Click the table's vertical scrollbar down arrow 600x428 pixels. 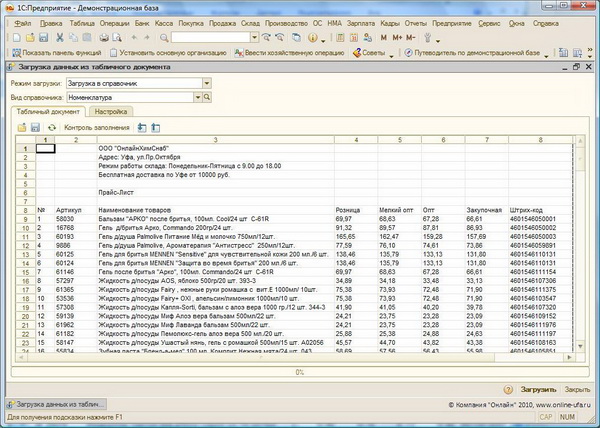580,347
